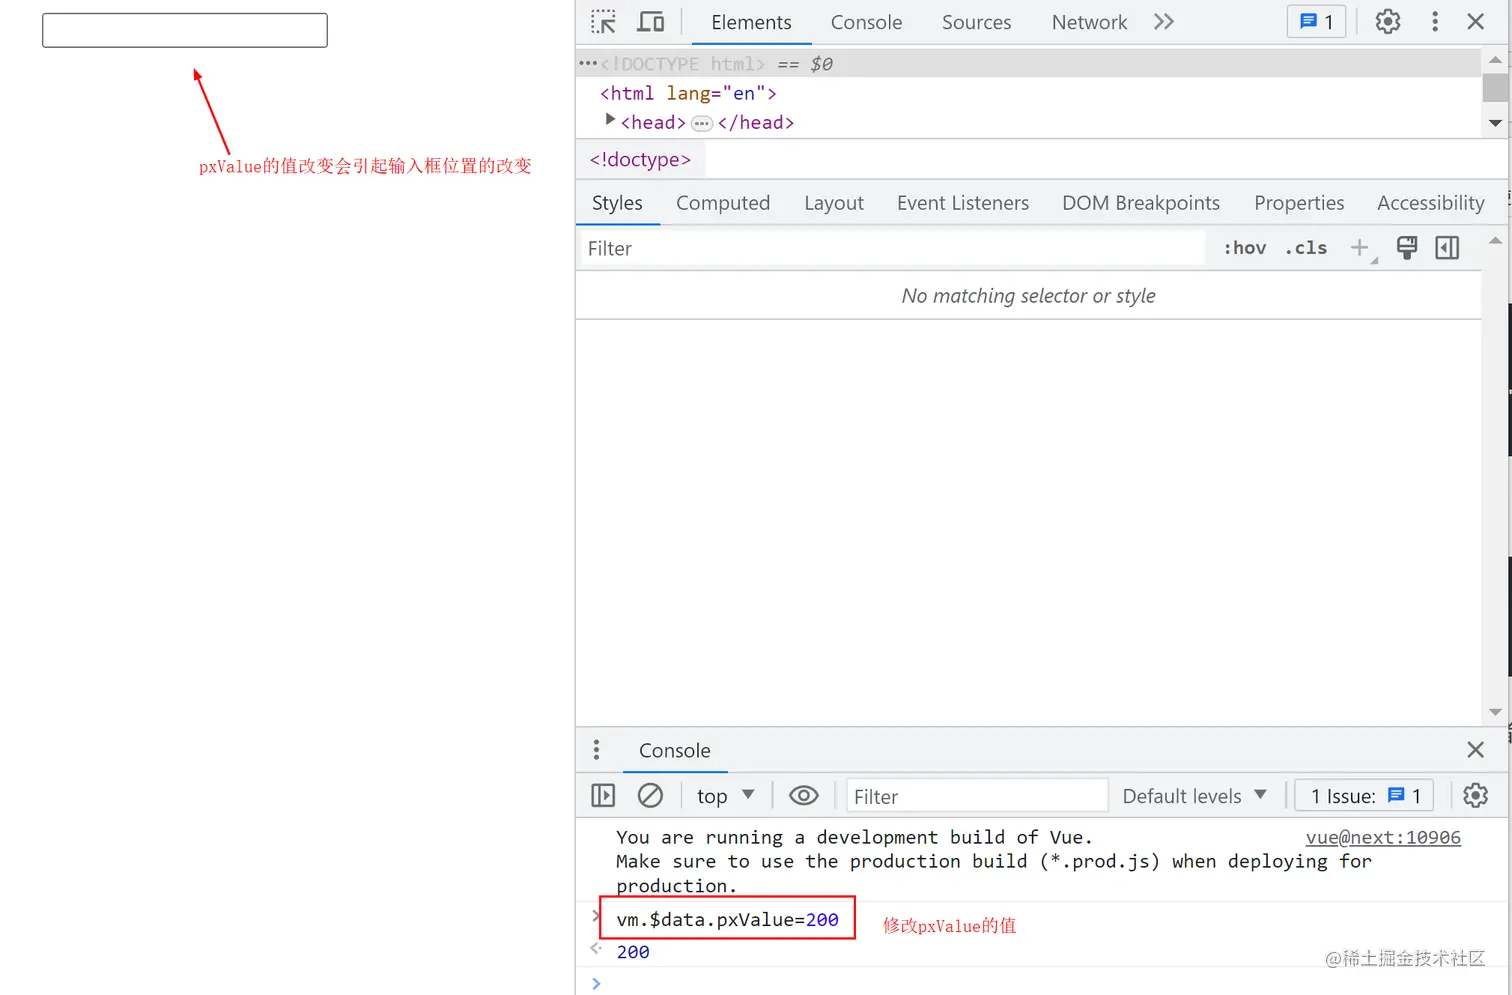The image size is (1512, 995).
Task: Add a new style rule plus icon
Action: pyautogui.click(x=1360, y=248)
